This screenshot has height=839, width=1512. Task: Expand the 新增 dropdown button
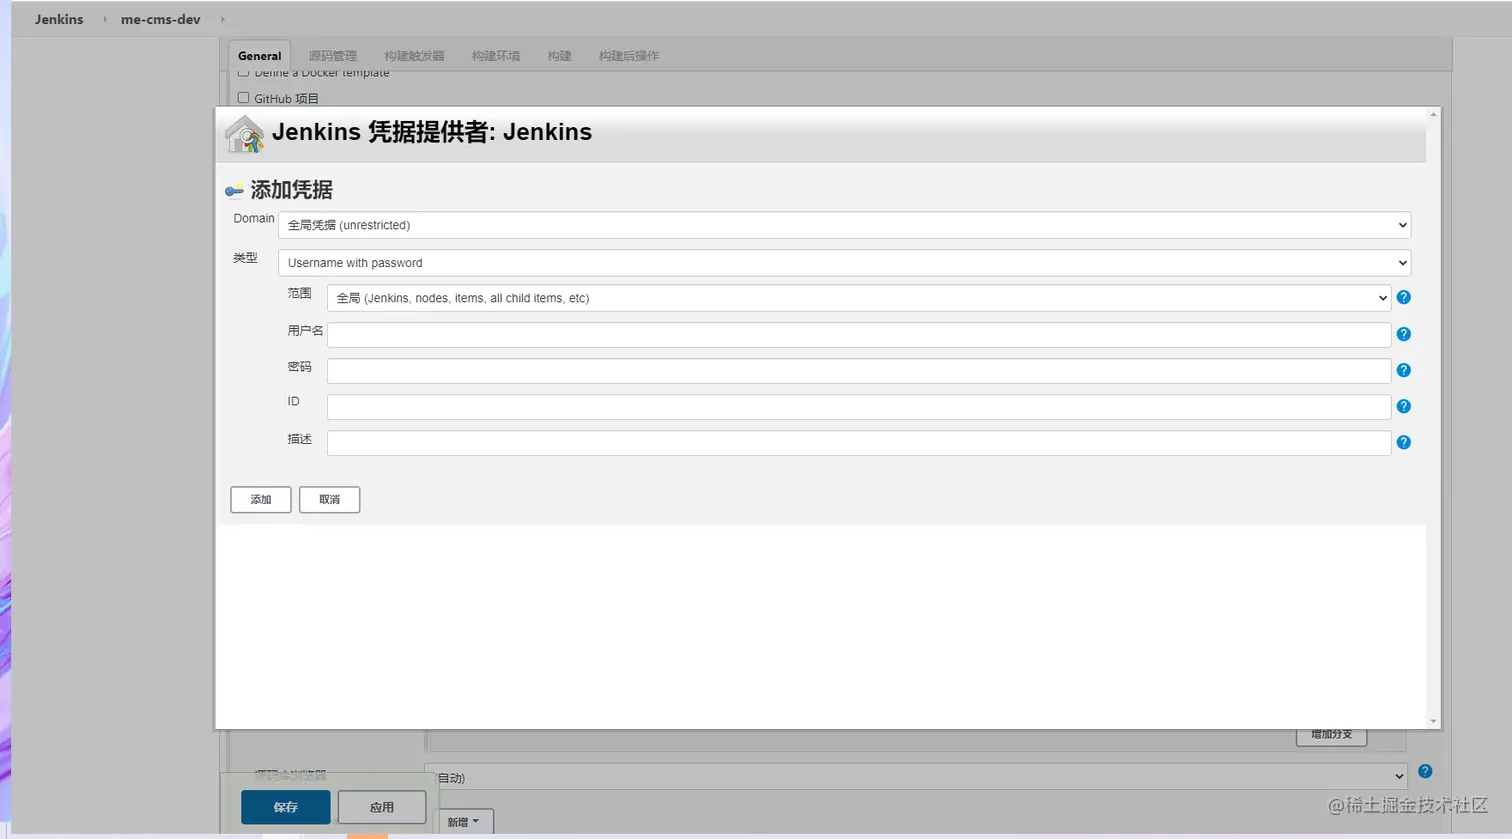click(x=466, y=822)
